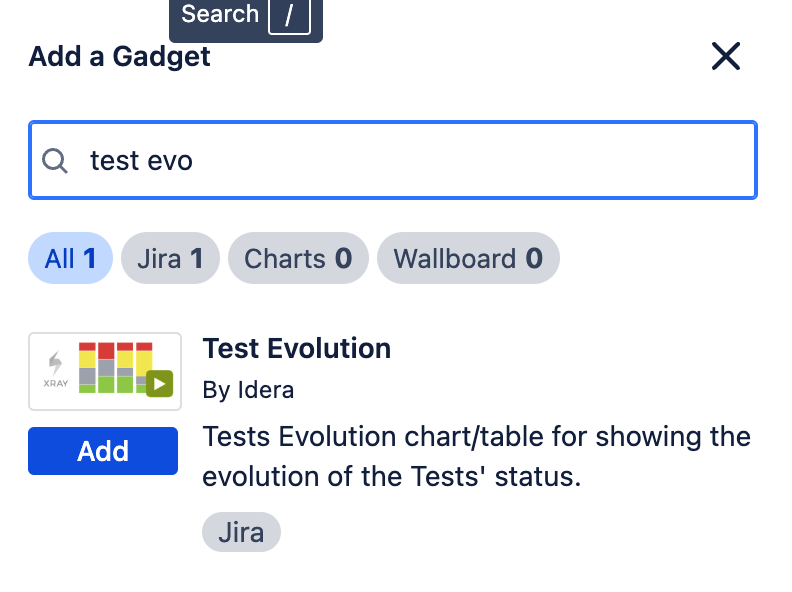Click the Tests Evolution description text
The width and height of the screenshot is (792, 592).
[476, 456]
